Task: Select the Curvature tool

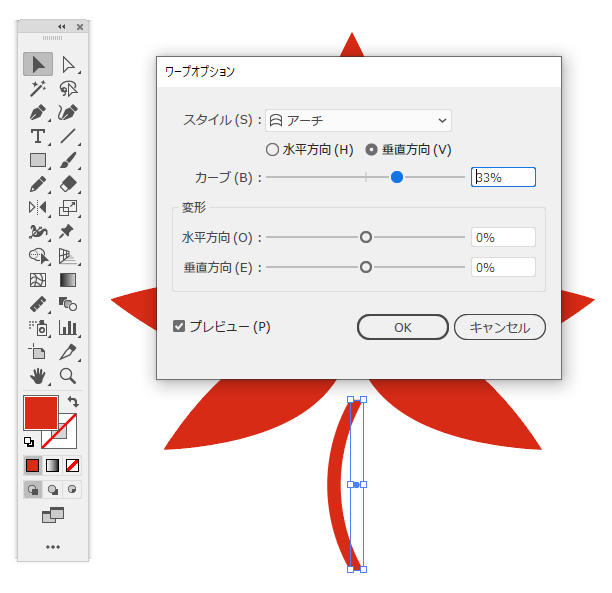Action: 68,113
